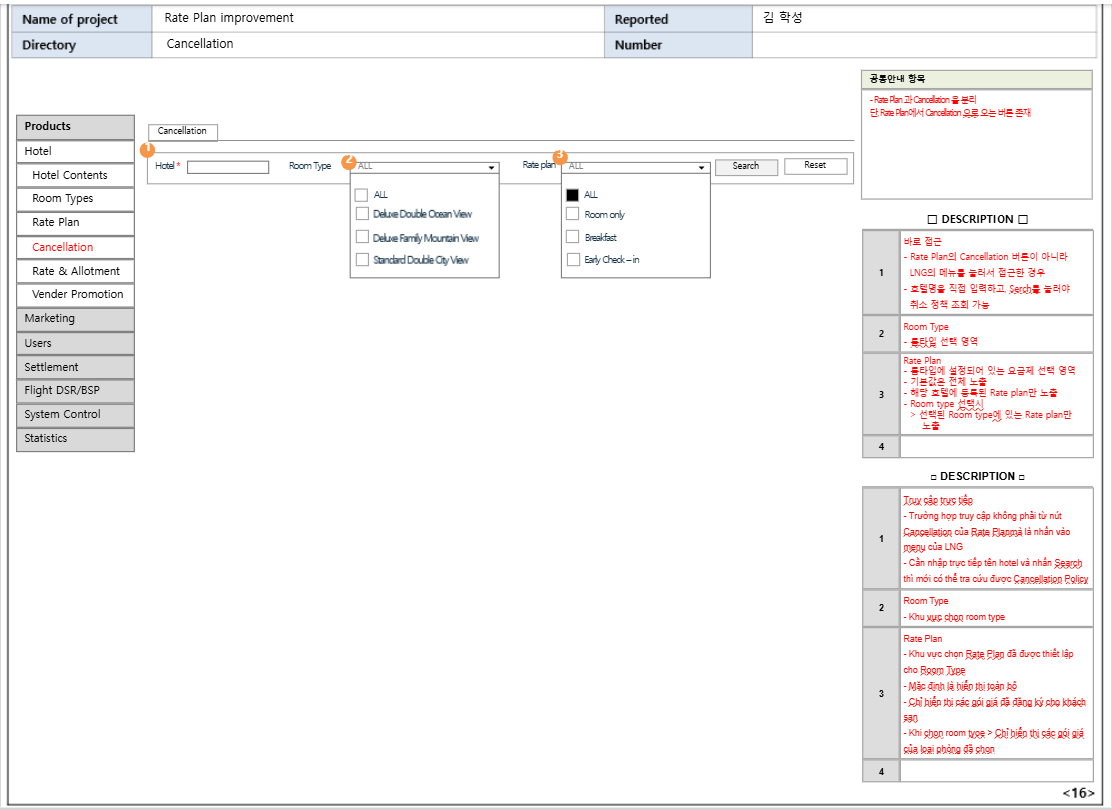Open the Room Type dropdown arrow

tap(492, 168)
